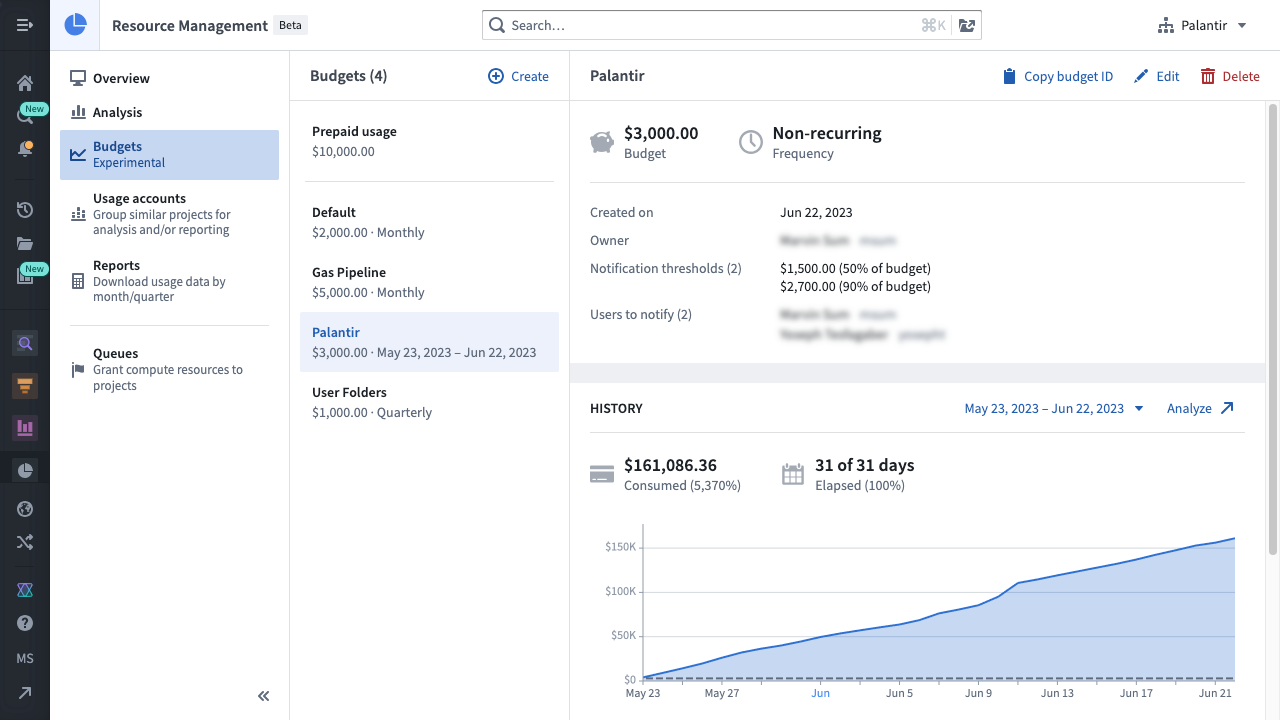Select the Budgets Experimental nav item
The height and width of the screenshot is (720, 1280).
coord(169,155)
